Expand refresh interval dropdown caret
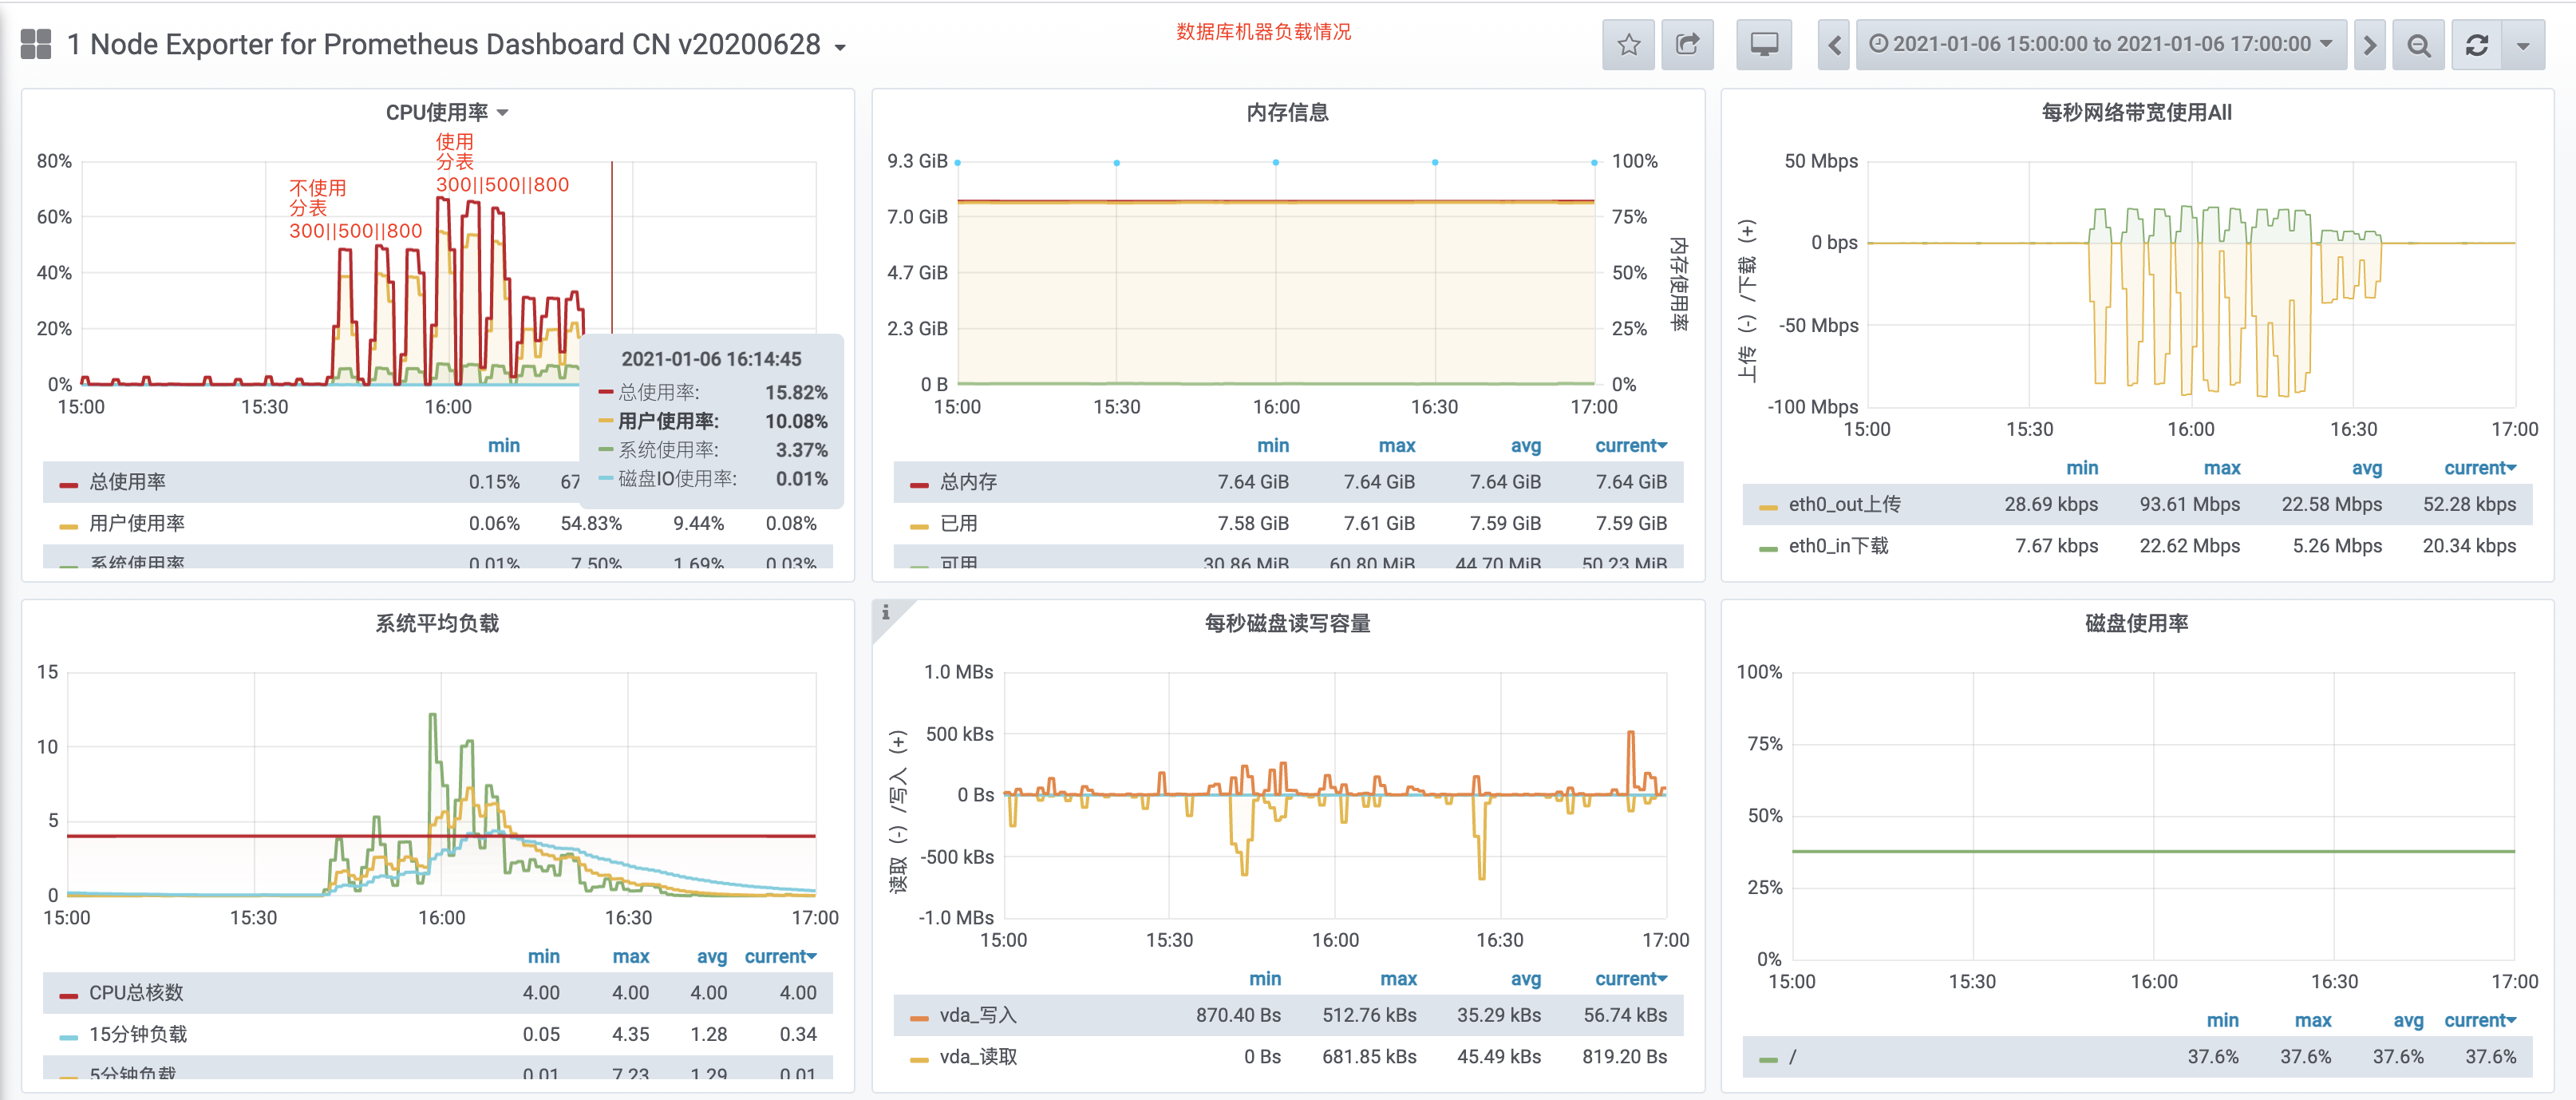The width and height of the screenshot is (2576, 1100). click(2523, 45)
